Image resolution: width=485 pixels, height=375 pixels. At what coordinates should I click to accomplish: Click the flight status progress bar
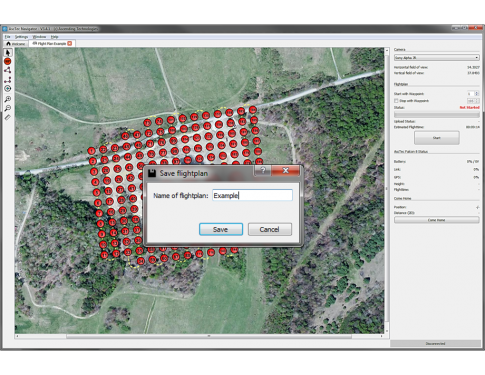pos(437,115)
